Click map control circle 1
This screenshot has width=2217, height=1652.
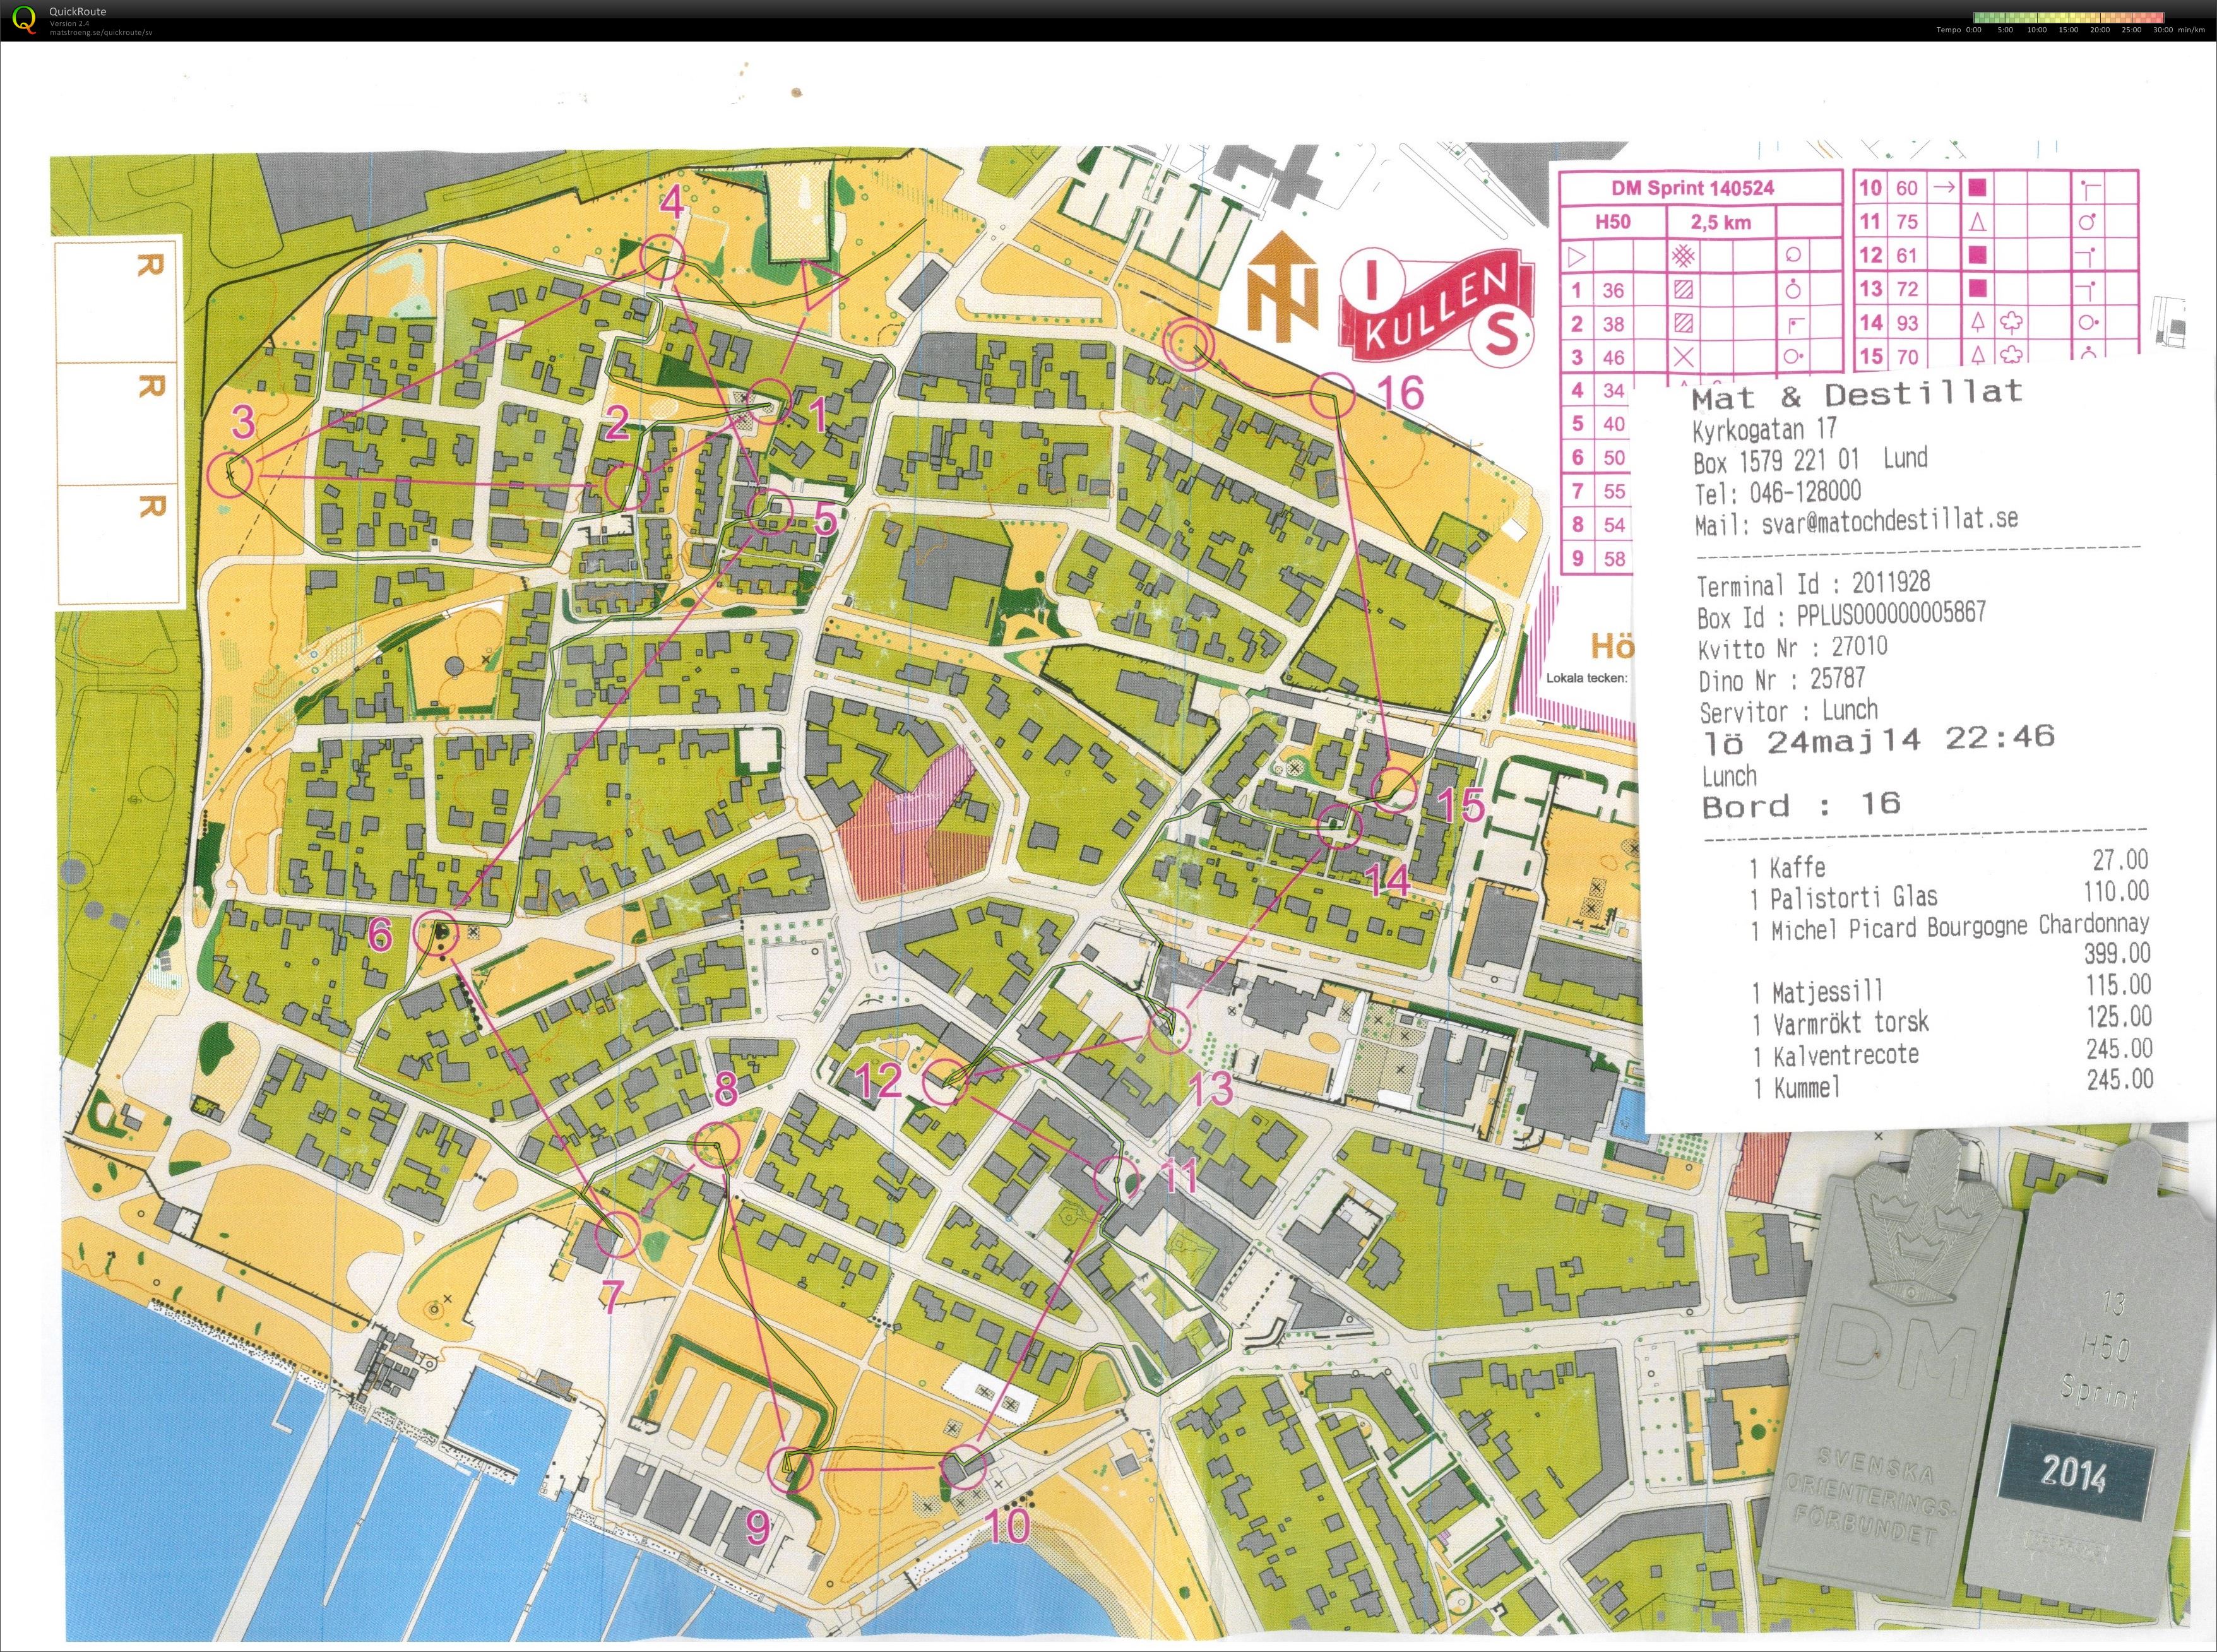[x=769, y=401]
